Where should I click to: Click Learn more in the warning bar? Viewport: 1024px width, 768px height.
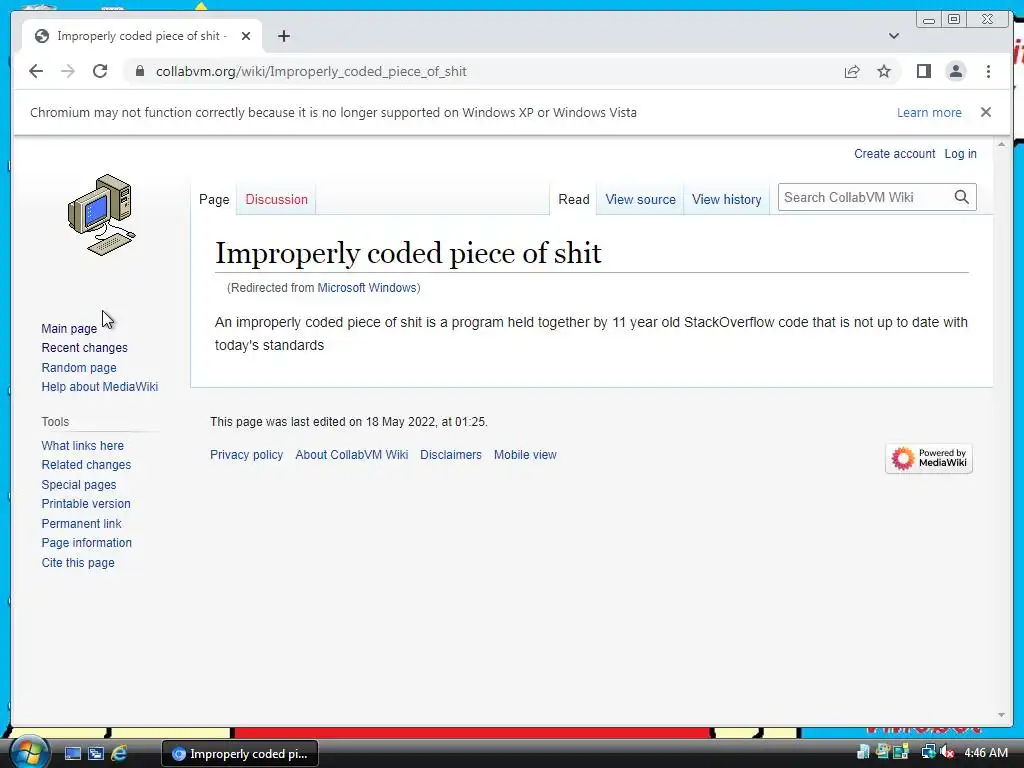[x=929, y=112]
